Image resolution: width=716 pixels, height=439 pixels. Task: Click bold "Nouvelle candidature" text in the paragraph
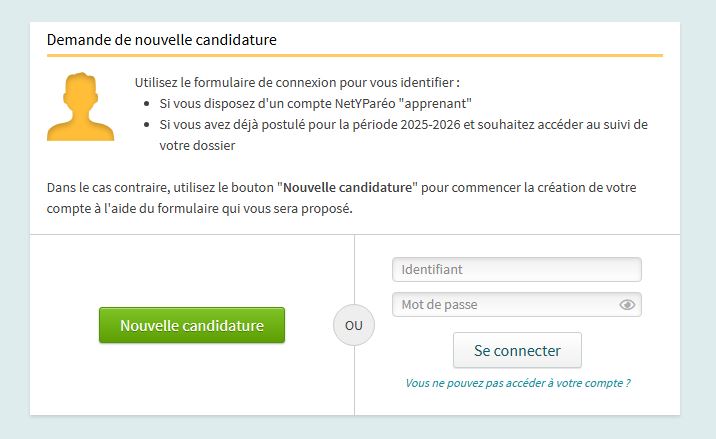click(350, 188)
